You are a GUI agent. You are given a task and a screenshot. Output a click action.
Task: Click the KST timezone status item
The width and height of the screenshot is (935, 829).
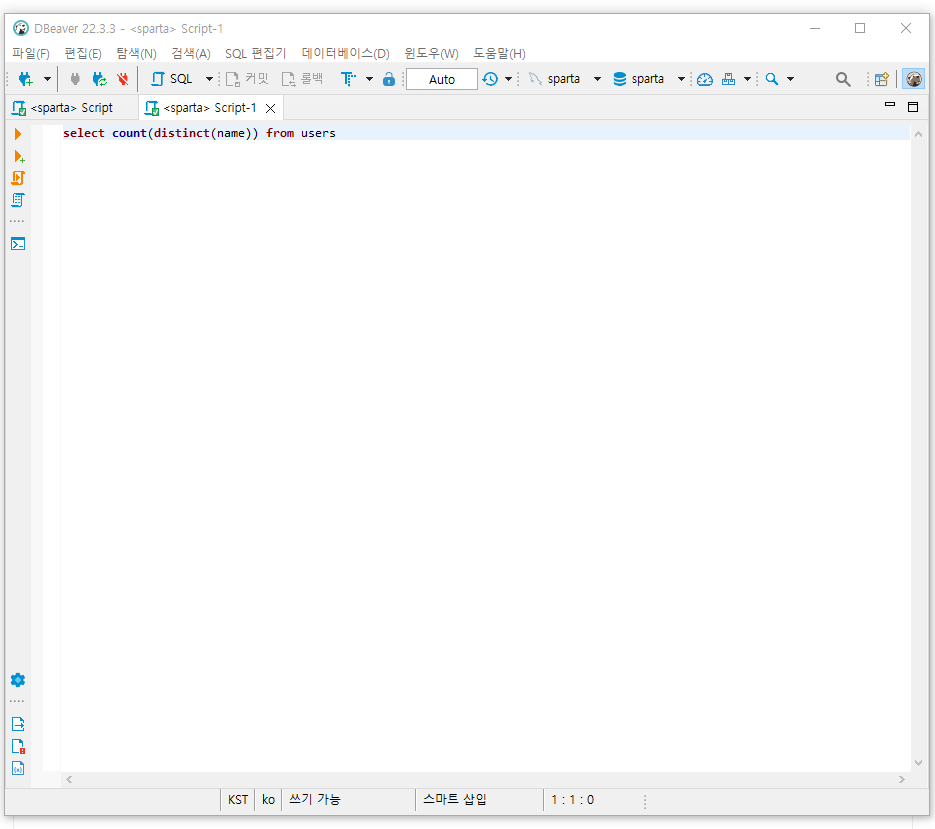238,800
